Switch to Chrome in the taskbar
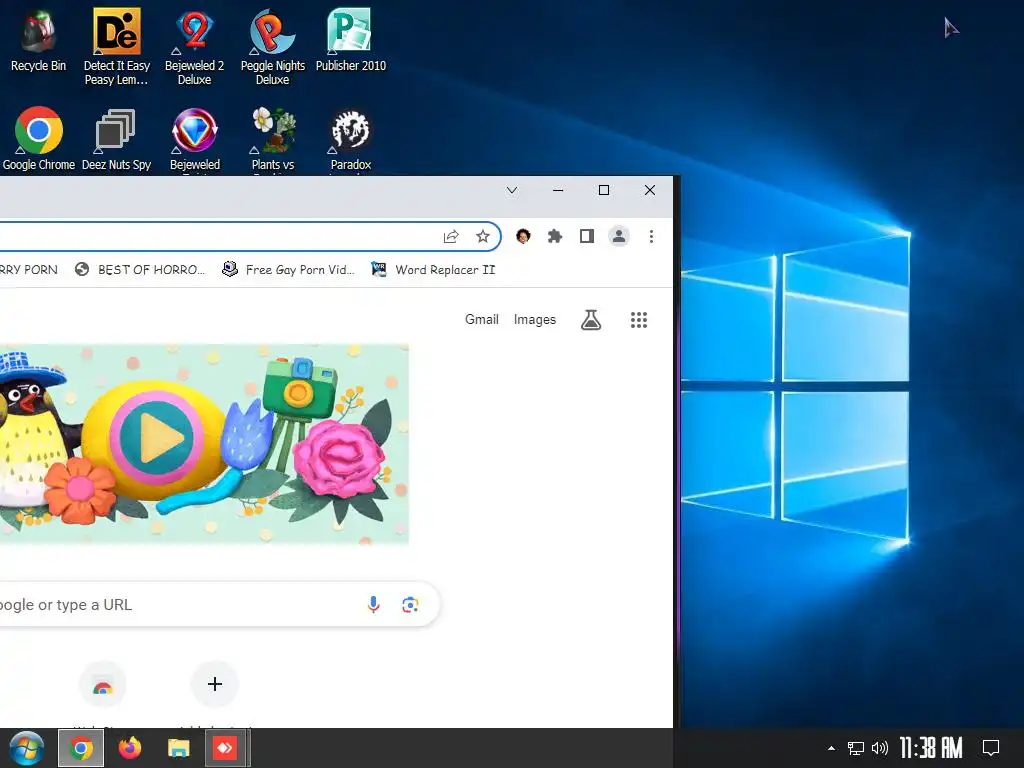The width and height of the screenshot is (1024, 768). 81,748
